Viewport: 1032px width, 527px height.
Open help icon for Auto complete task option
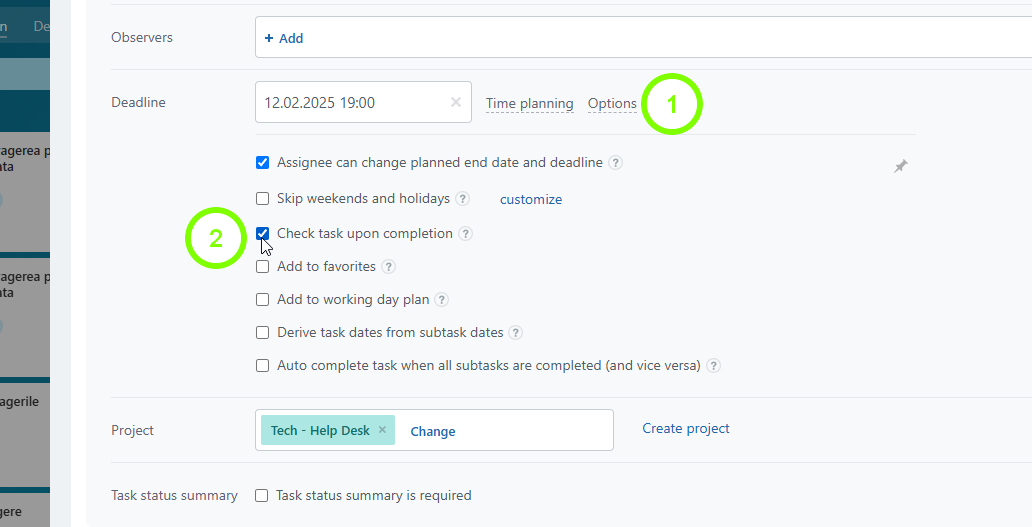(x=713, y=365)
